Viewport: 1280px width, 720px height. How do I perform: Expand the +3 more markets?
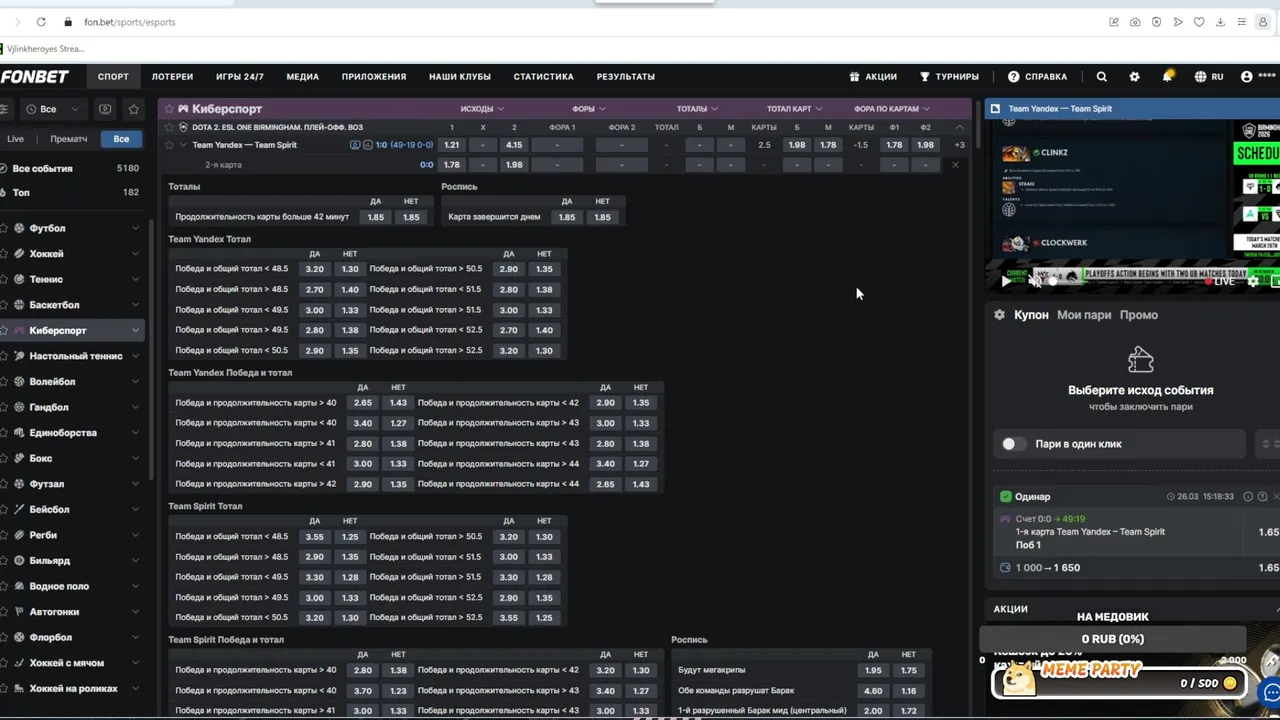(960, 145)
